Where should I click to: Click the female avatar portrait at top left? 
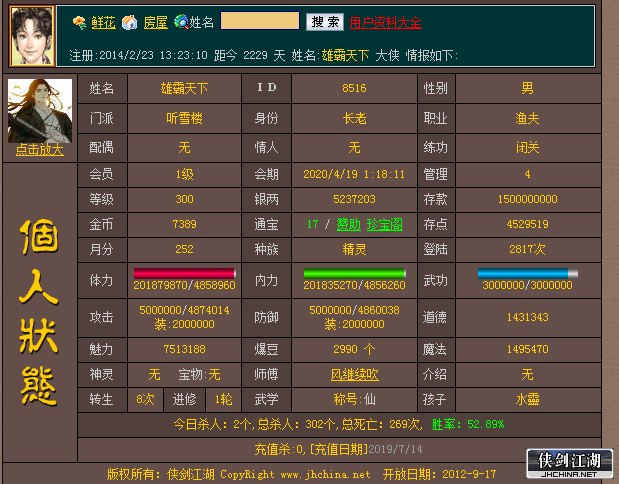(x=32, y=36)
